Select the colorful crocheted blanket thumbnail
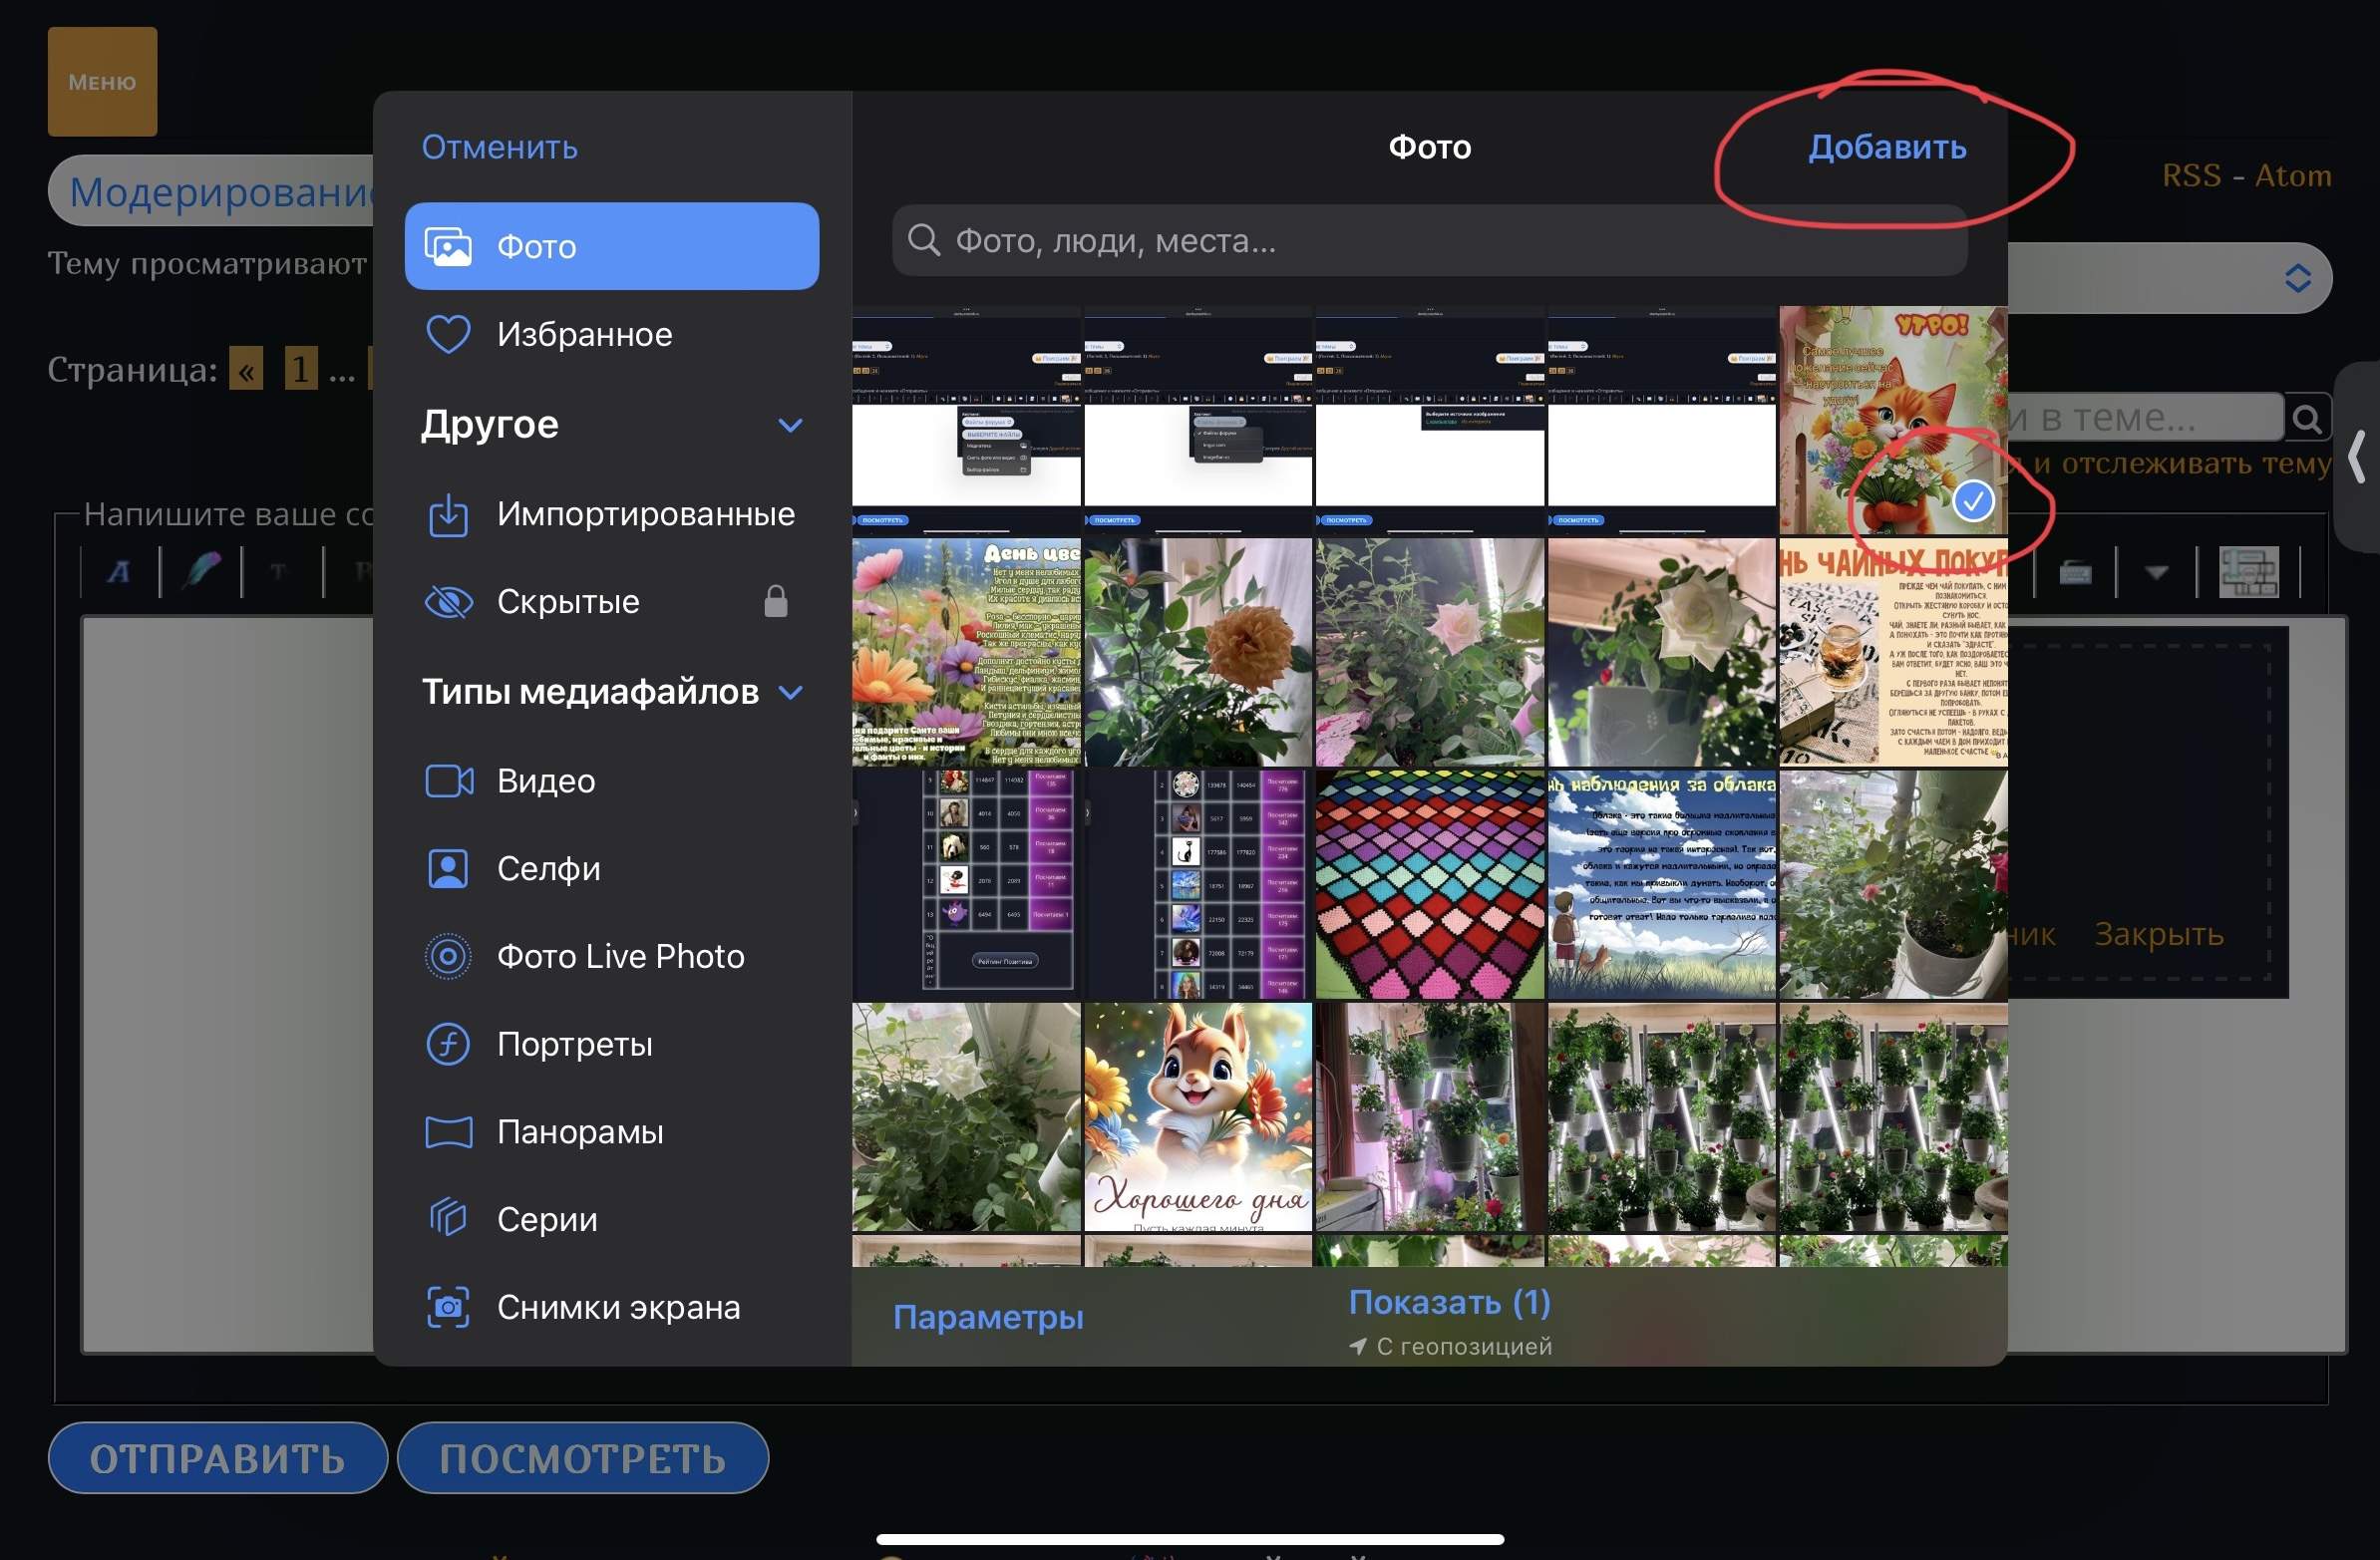Screen dimensions: 2380x1560 (x=1429, y=884)
